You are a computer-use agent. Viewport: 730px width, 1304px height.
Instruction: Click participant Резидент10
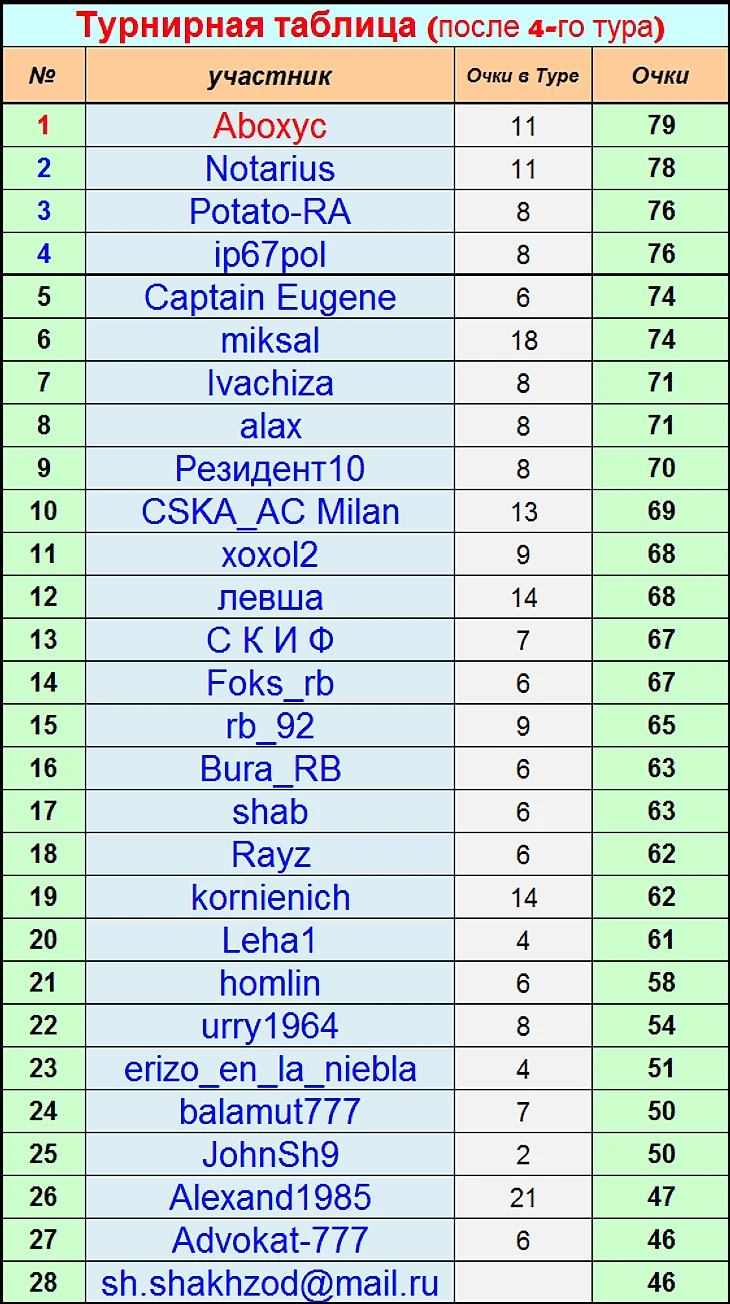(x=270, y=469)
